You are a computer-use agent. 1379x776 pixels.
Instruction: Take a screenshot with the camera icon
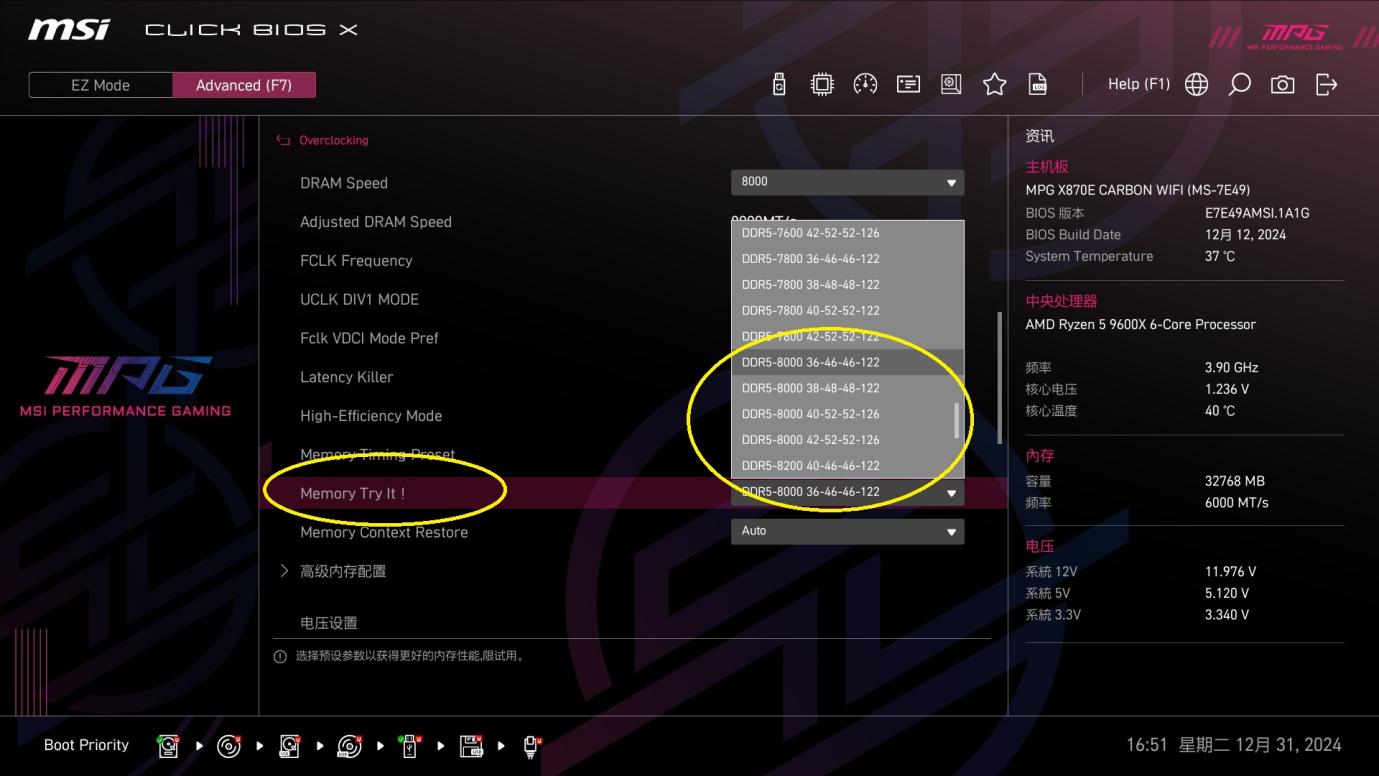pos(1282,85)
